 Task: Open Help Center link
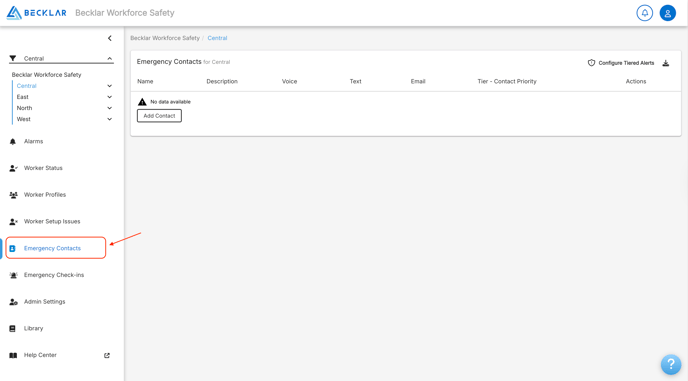pyautogui.click(x=40, y=355)
